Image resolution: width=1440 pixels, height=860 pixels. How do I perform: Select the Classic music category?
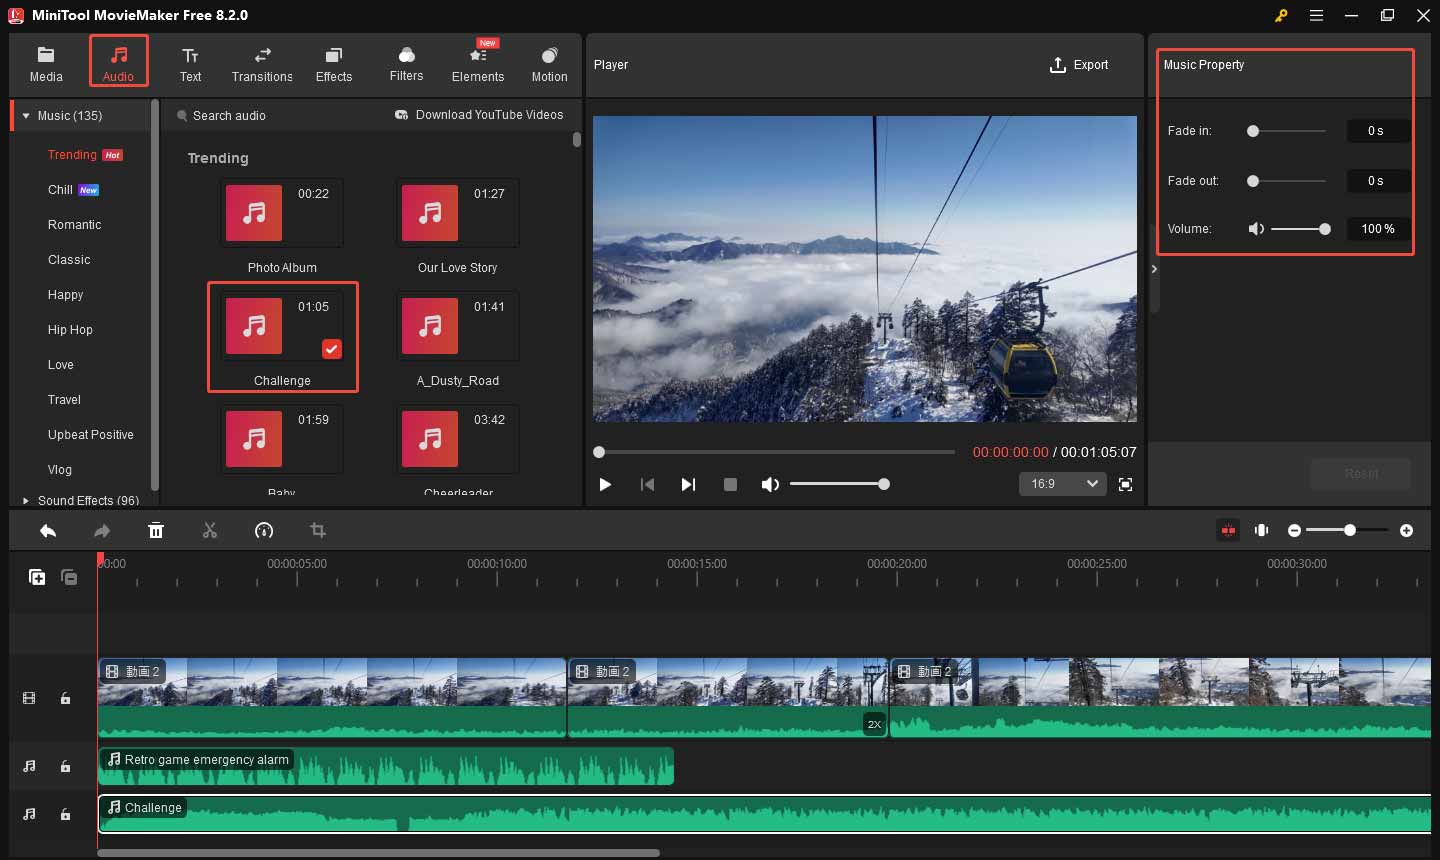tap(69, 260)
